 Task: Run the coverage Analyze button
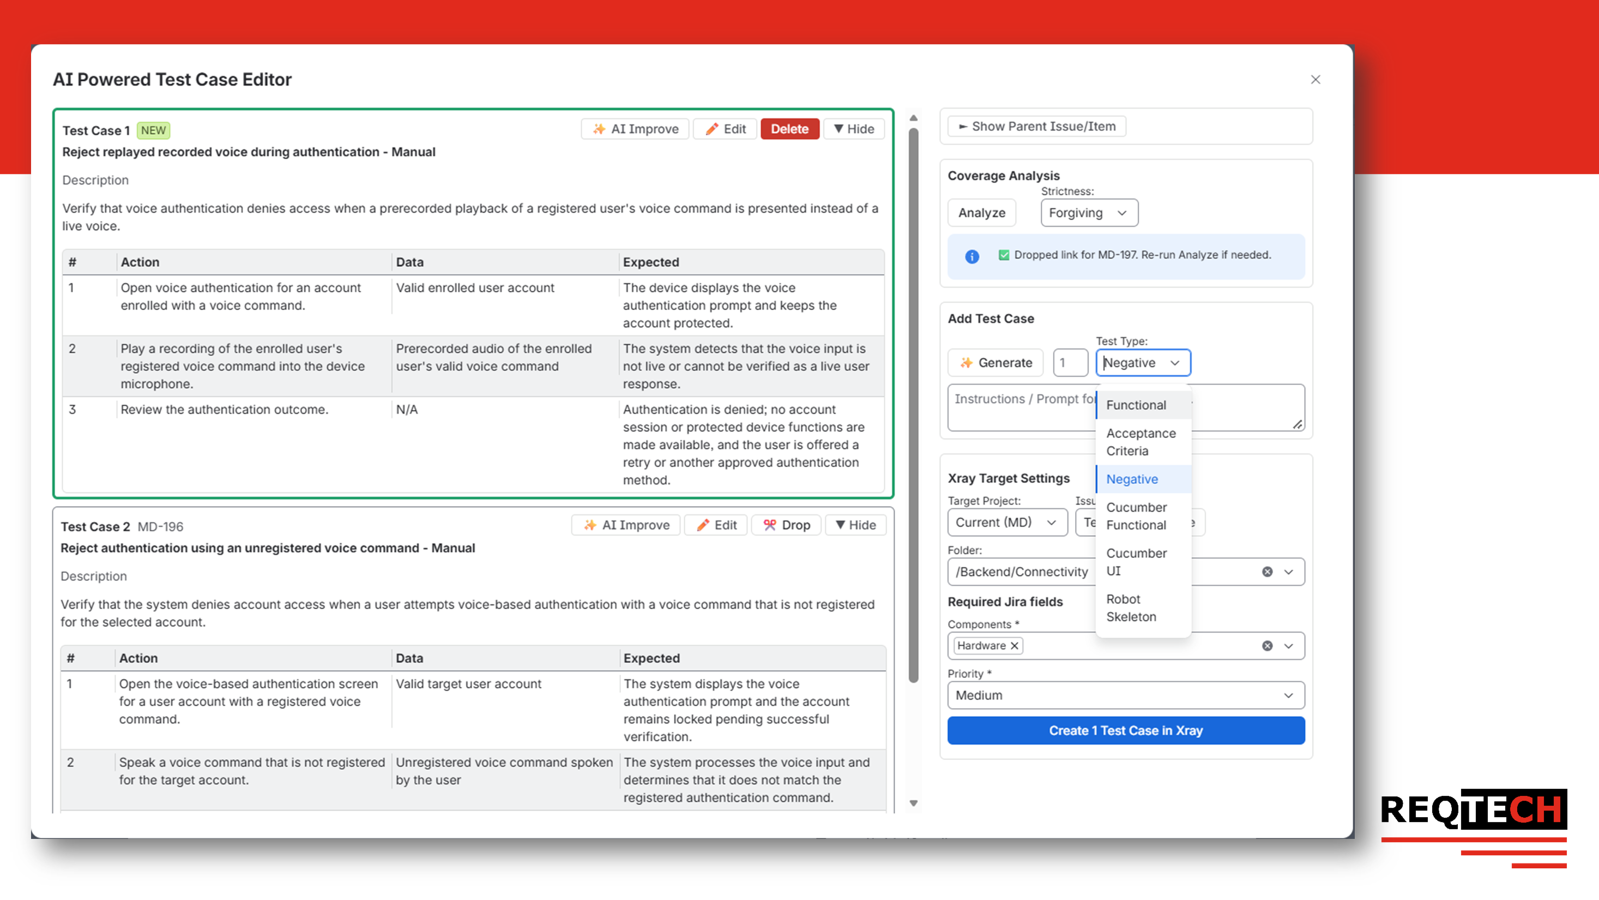pos(982,213)
